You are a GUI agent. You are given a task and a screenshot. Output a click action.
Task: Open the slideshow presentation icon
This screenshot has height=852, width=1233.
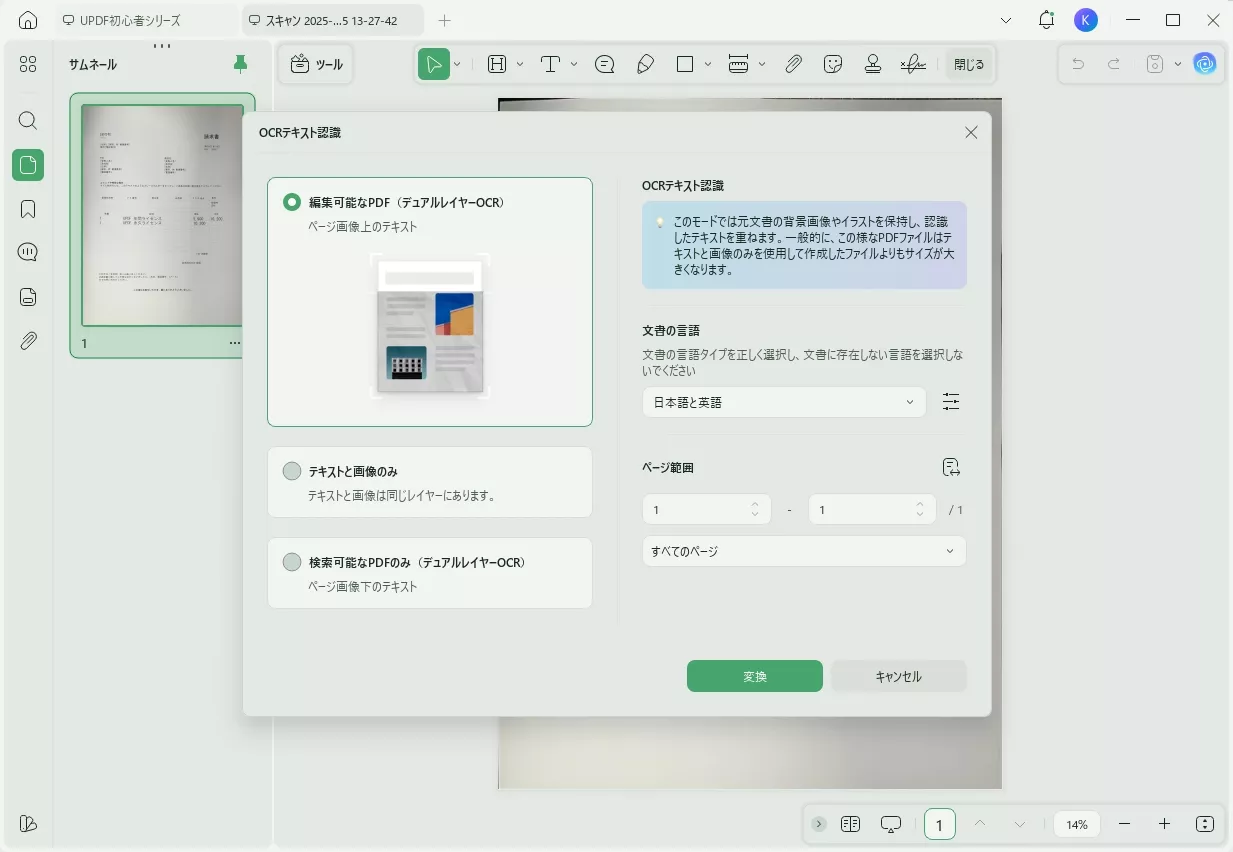point(891,824)
